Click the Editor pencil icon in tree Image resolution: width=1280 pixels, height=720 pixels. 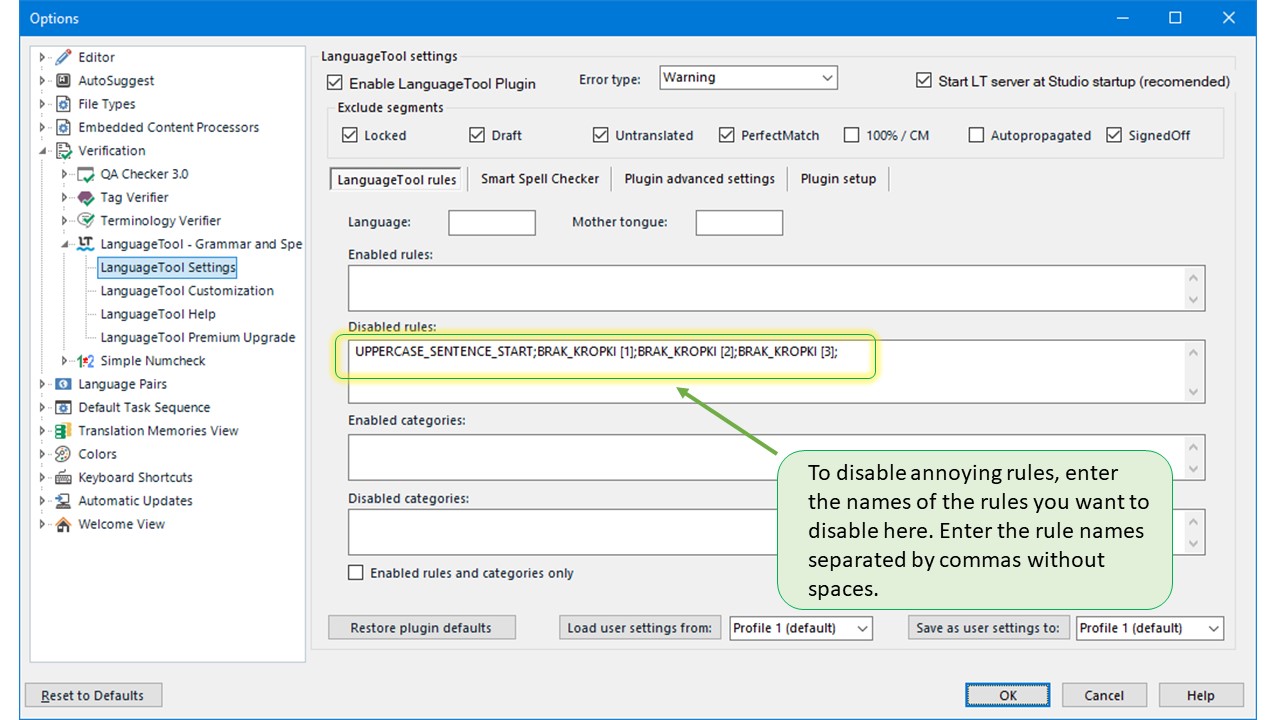point(63,57)
